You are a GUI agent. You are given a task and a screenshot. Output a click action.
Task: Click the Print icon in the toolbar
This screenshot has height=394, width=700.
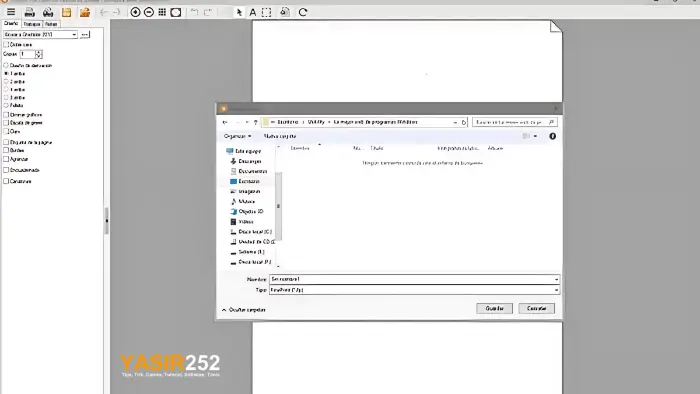[x=29, y=12]
